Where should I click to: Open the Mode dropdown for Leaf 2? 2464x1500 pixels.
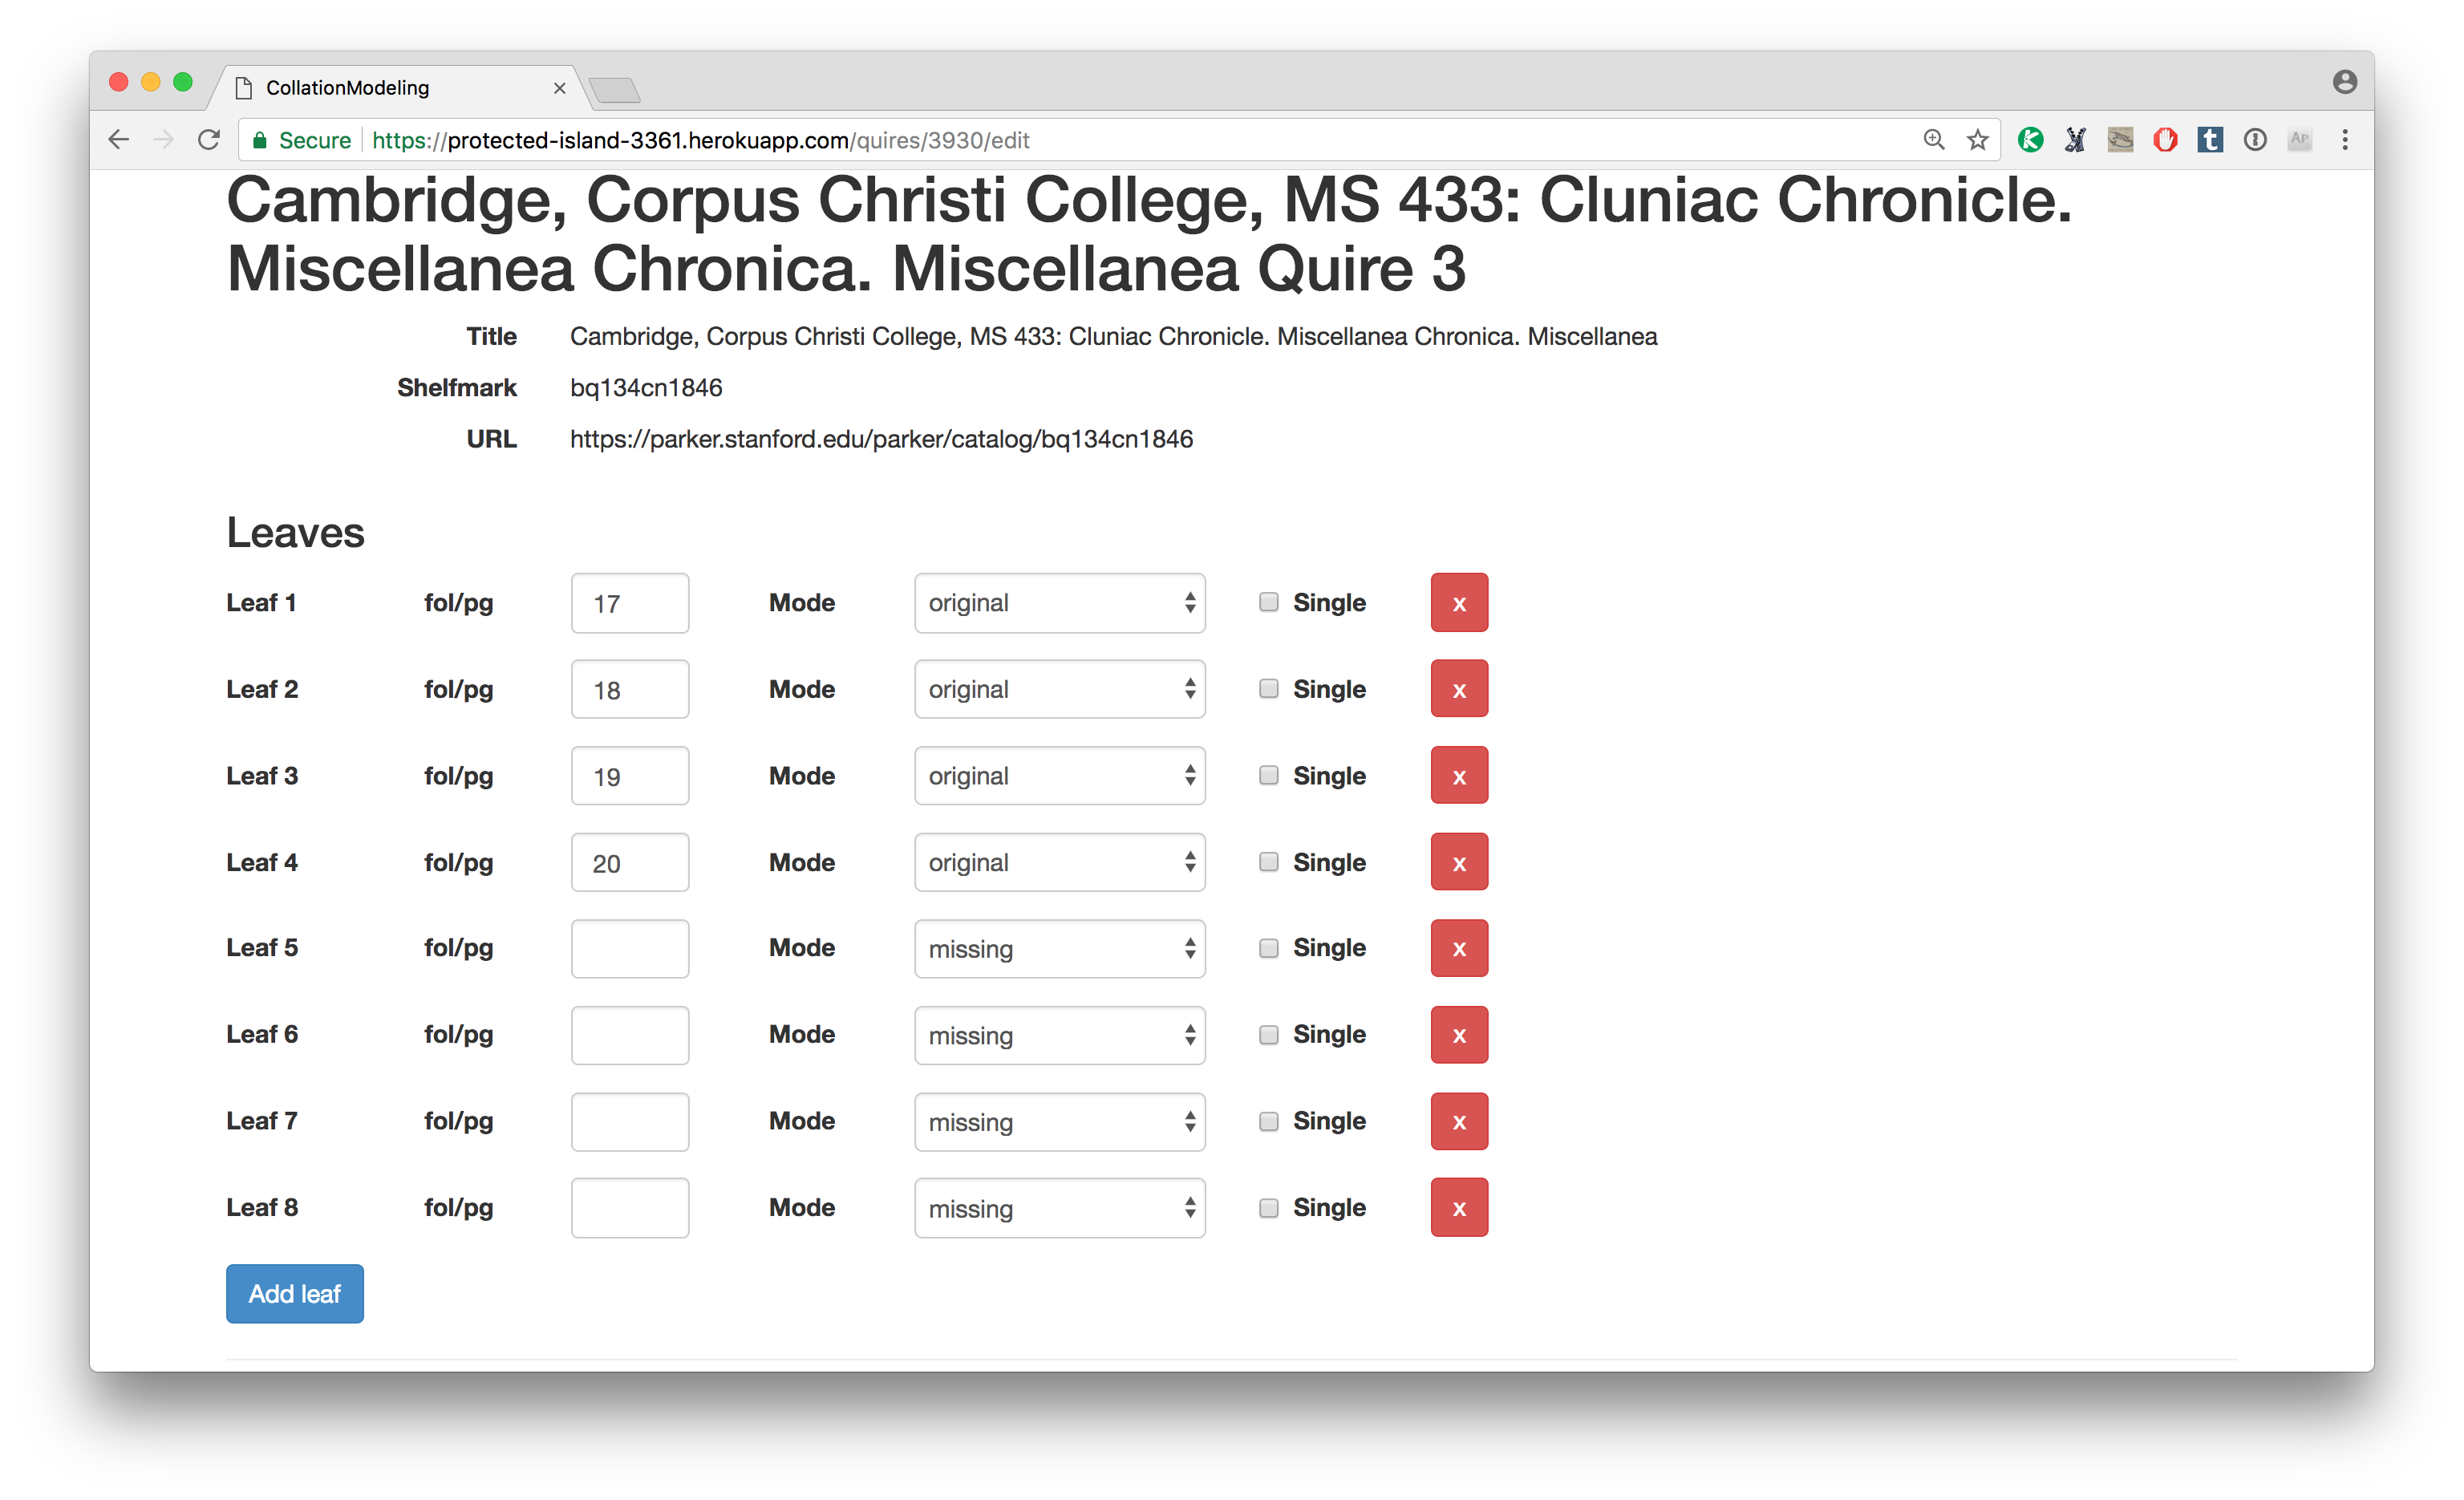(1059, 689)
